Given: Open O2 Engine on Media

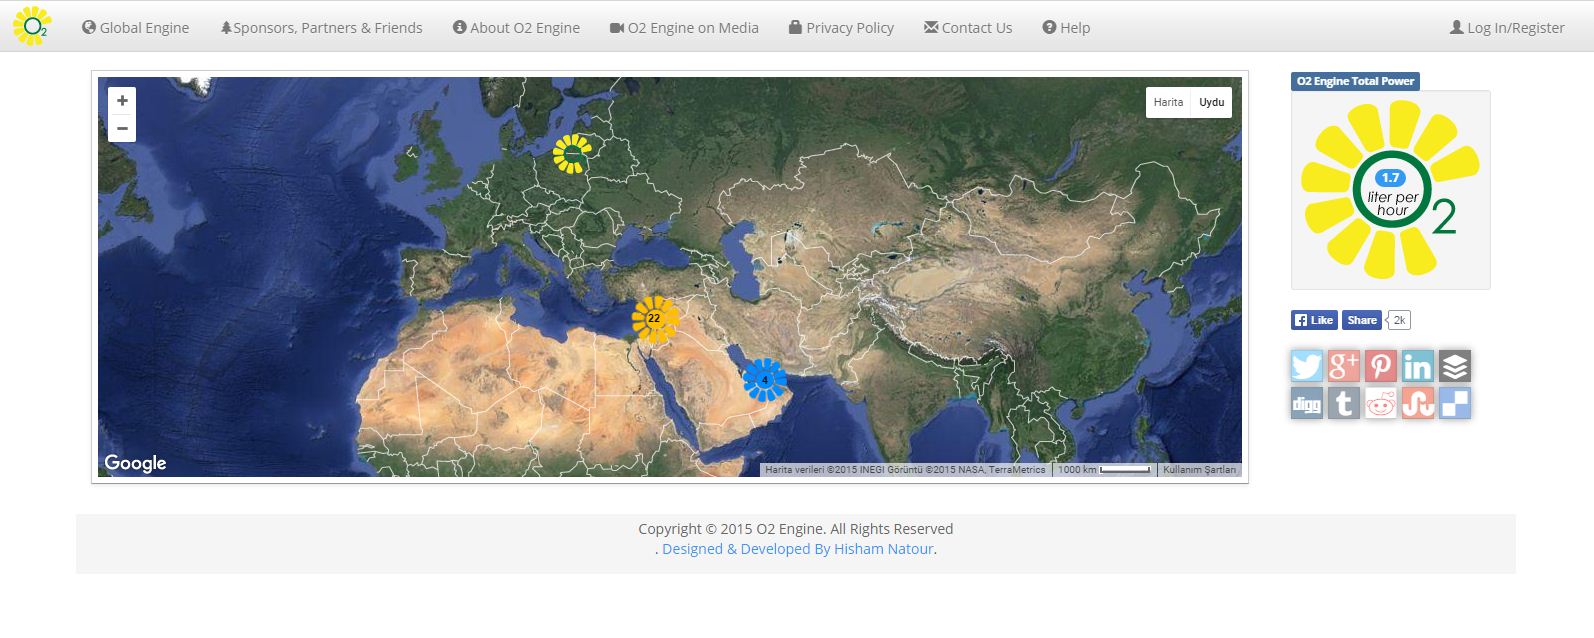Looking at the screenshot, I should click(x=684, y=28).
